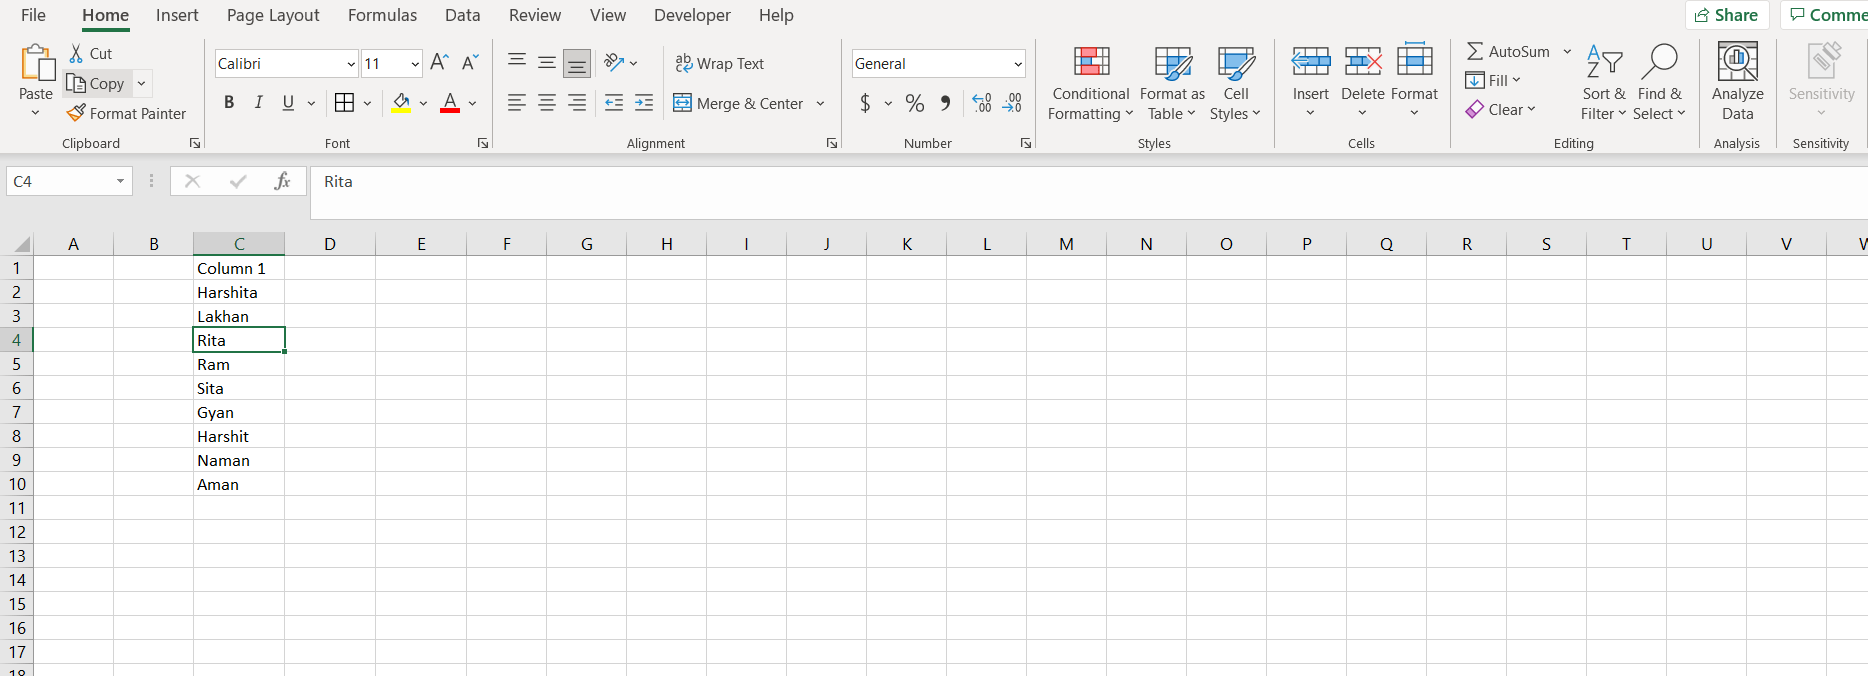The height and width of the screenshot is (676, 1868).
Task: Align text to the right
Action: pyautogui.click(x=577, y=103)
